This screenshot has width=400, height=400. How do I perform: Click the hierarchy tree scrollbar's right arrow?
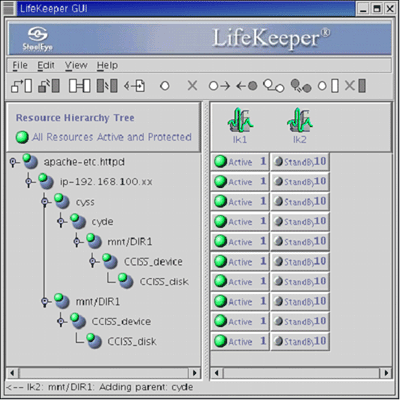194,373
